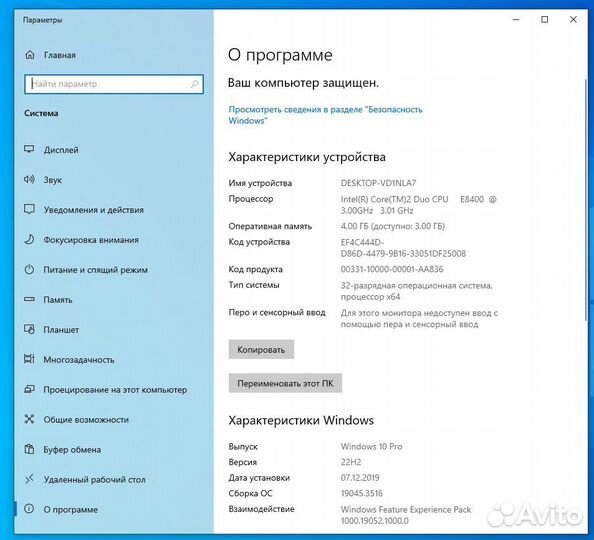This screenshot has width=594, height=540.
Task: Click the search magnifier icon
Action: click(194, 84)
